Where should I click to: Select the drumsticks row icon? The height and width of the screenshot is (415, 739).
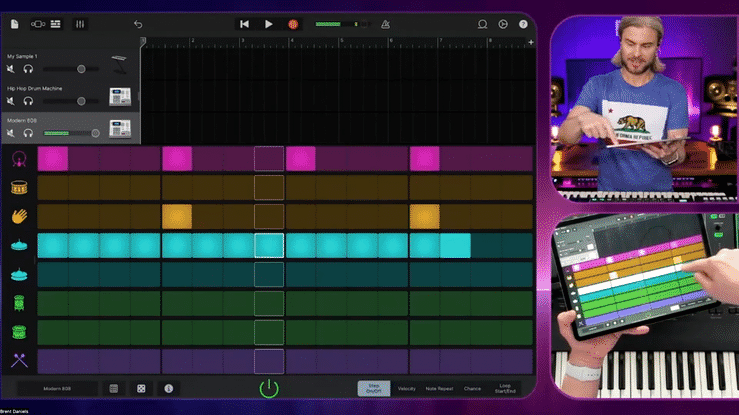click(19, 360)
